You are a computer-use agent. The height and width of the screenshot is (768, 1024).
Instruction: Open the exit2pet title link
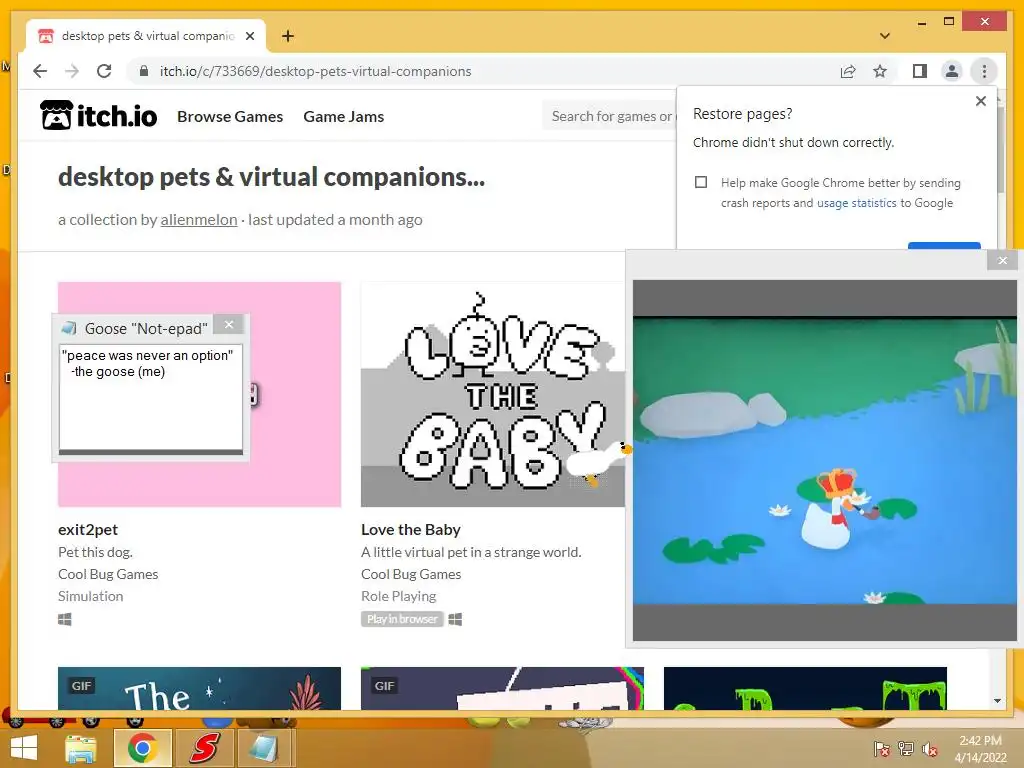click(88, 530)
